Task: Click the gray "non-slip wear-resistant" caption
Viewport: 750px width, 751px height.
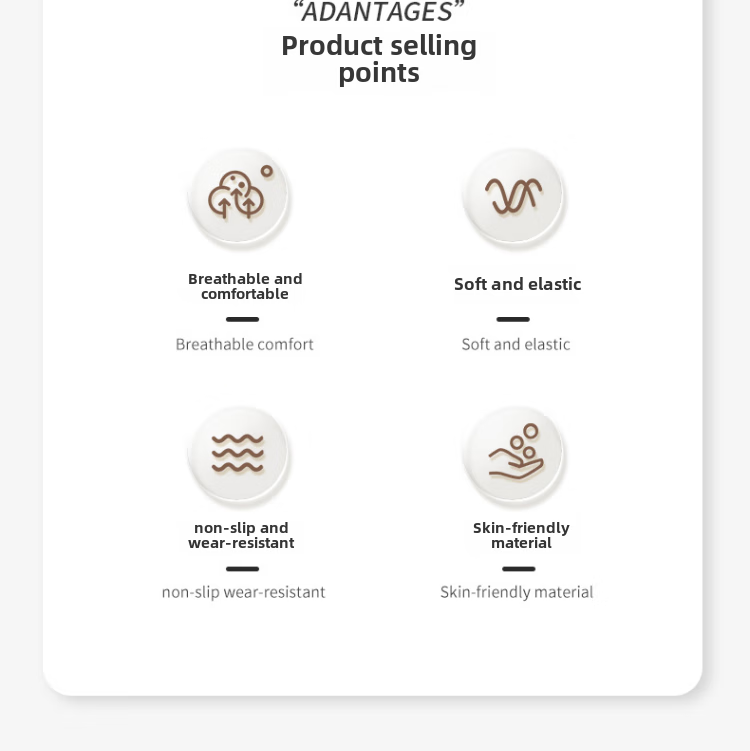Action: (x=244, y=592)
